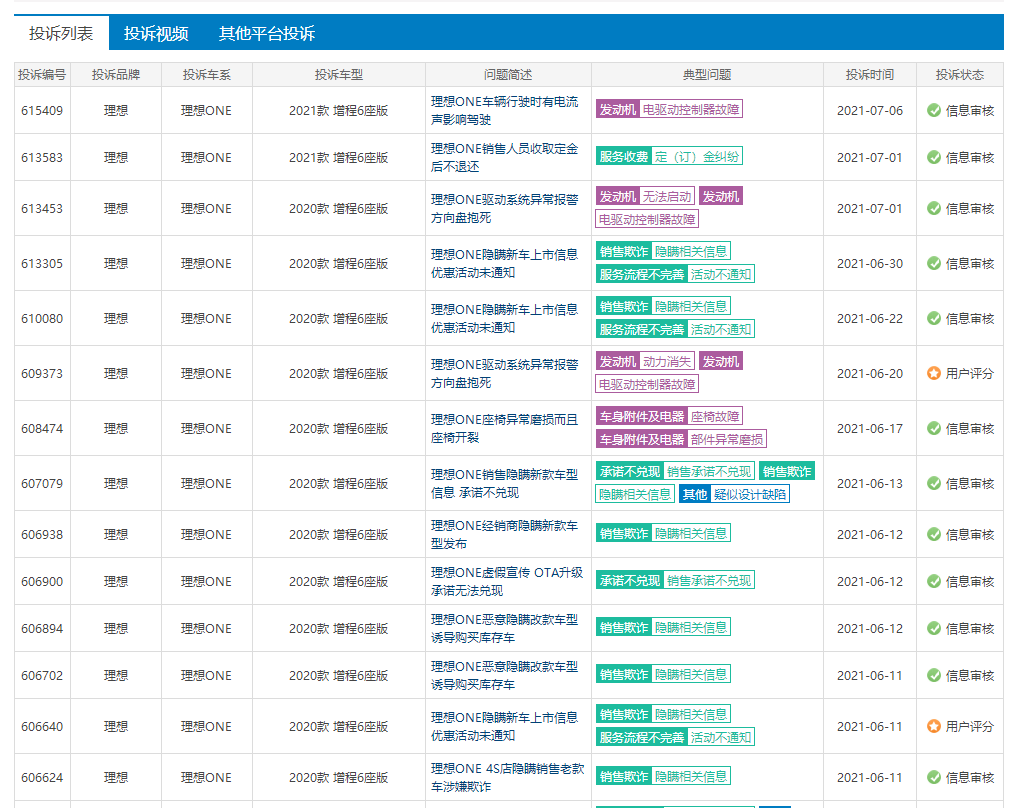This screenshot has width=1010, height=808.
Task: Click the date 2021-06-17
Action: 870,428
